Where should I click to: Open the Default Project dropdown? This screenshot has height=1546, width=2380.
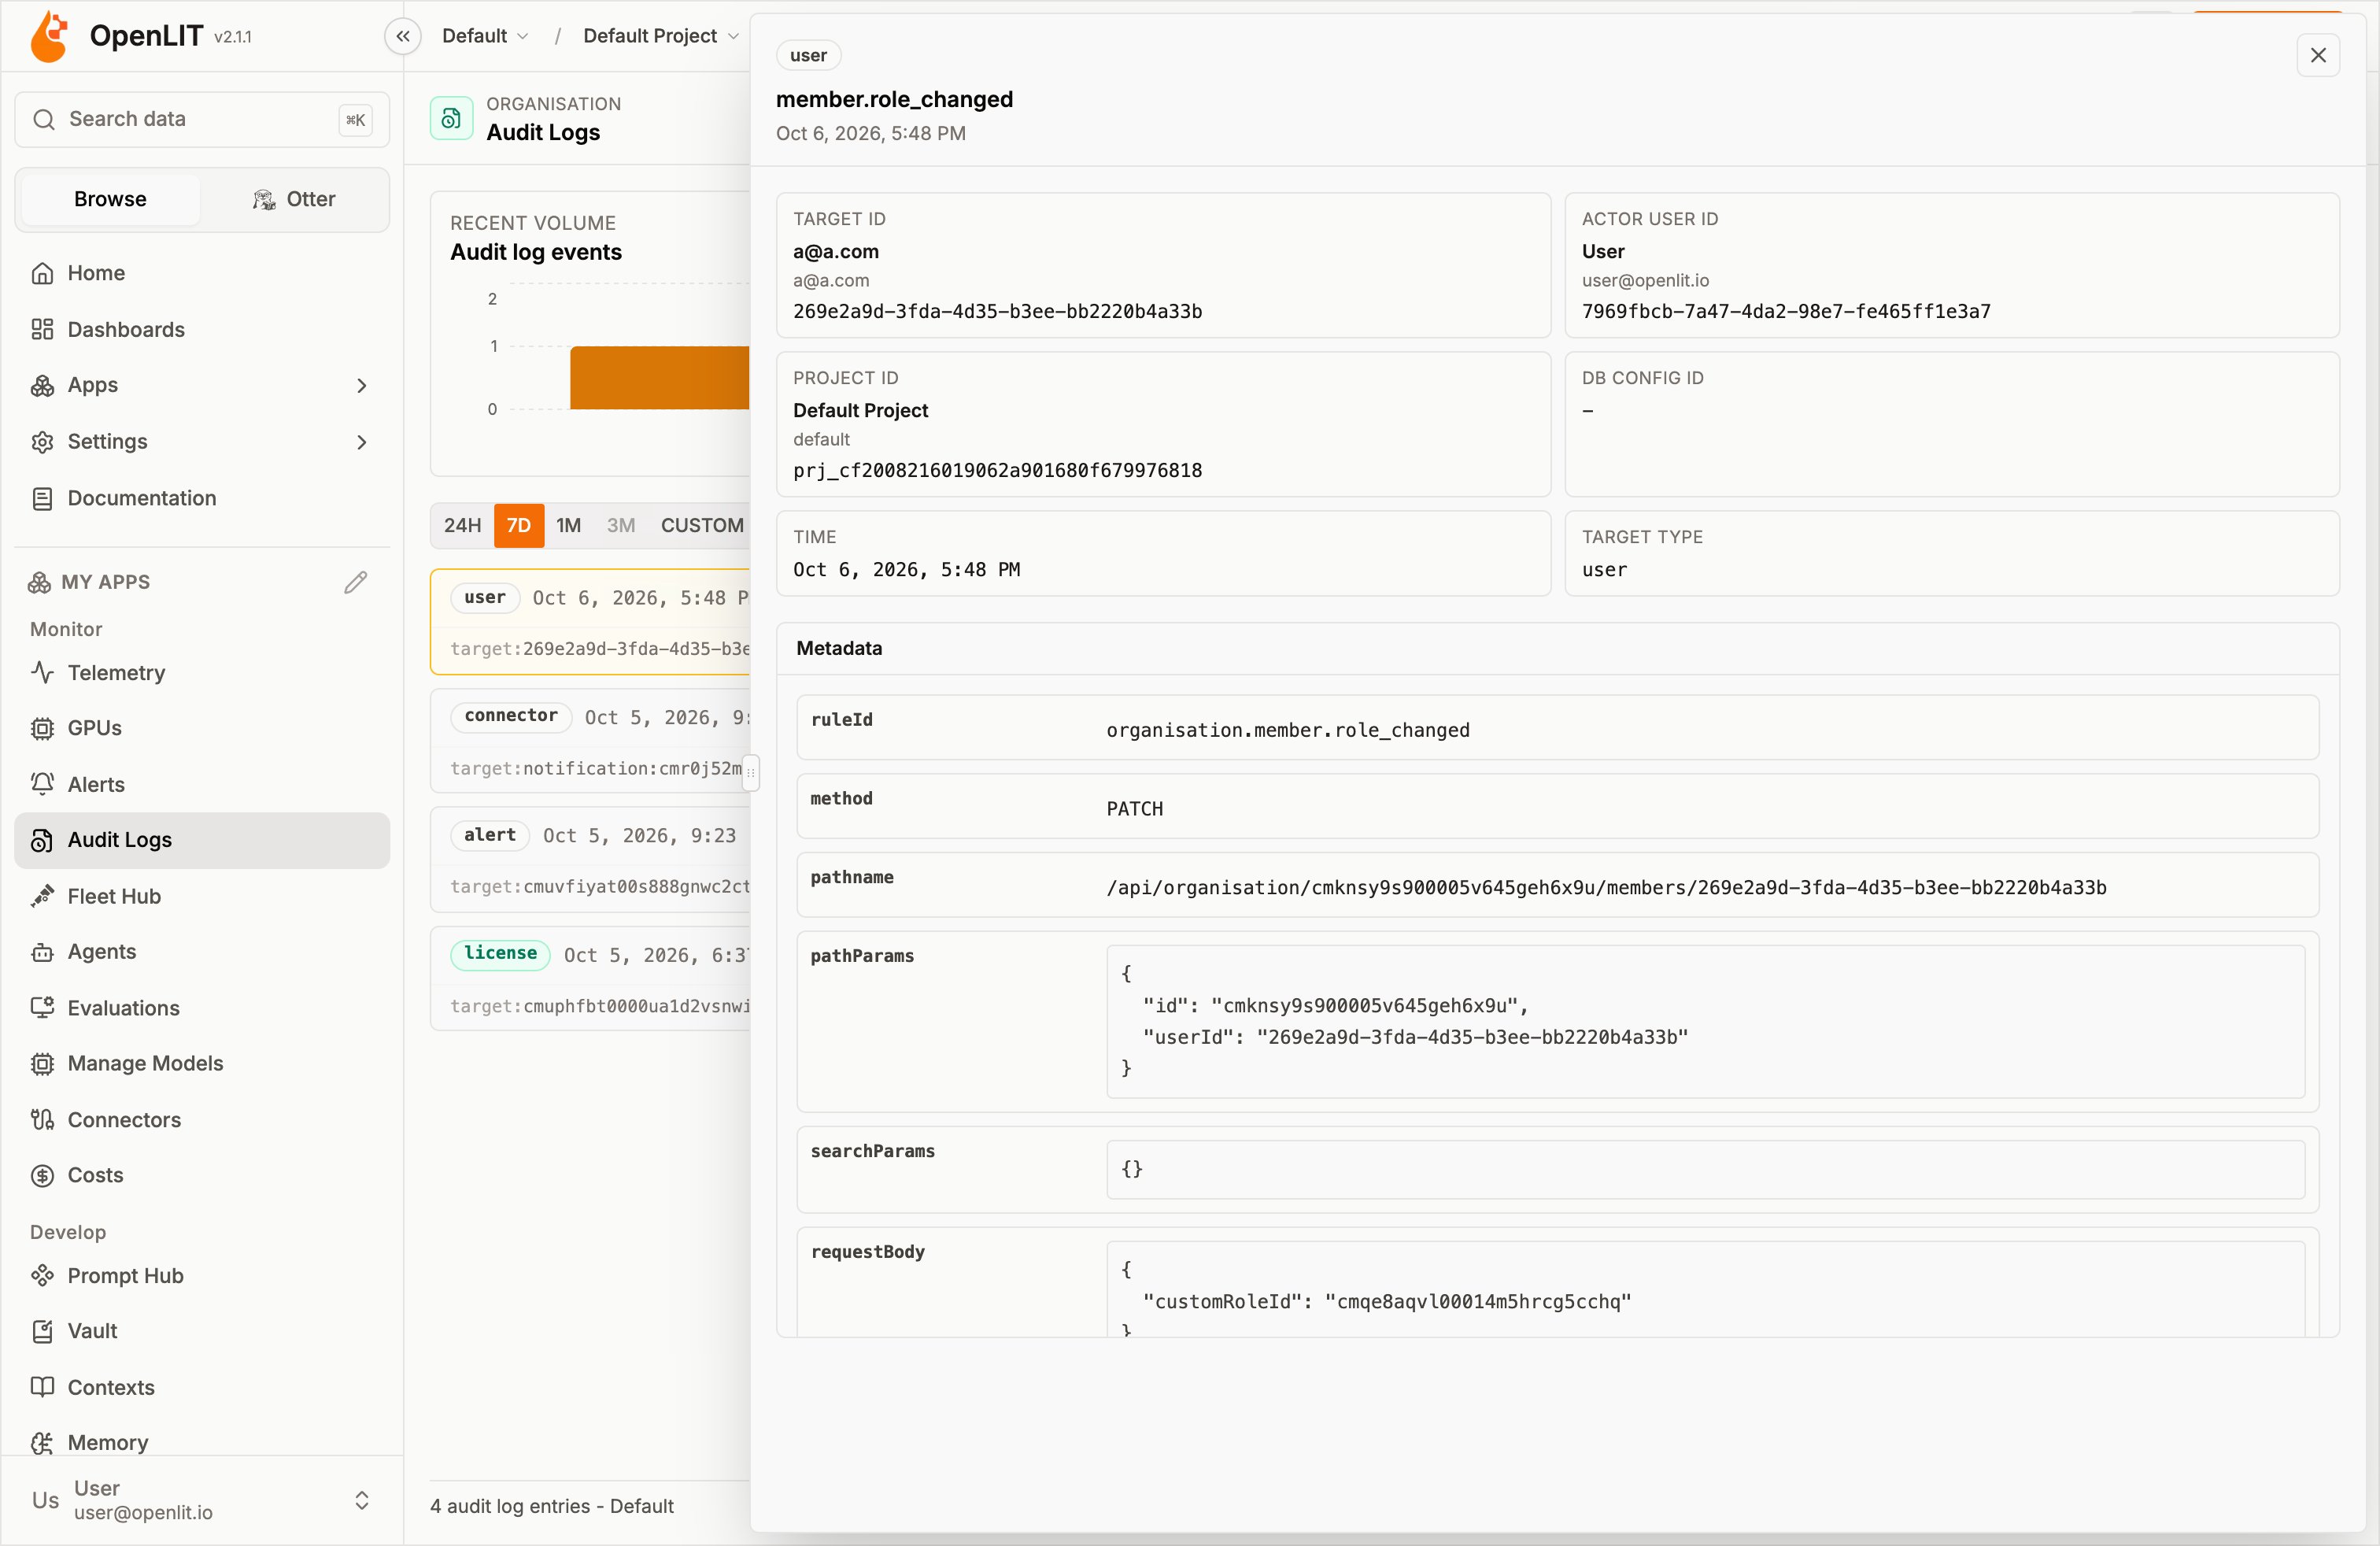point(661,36)
